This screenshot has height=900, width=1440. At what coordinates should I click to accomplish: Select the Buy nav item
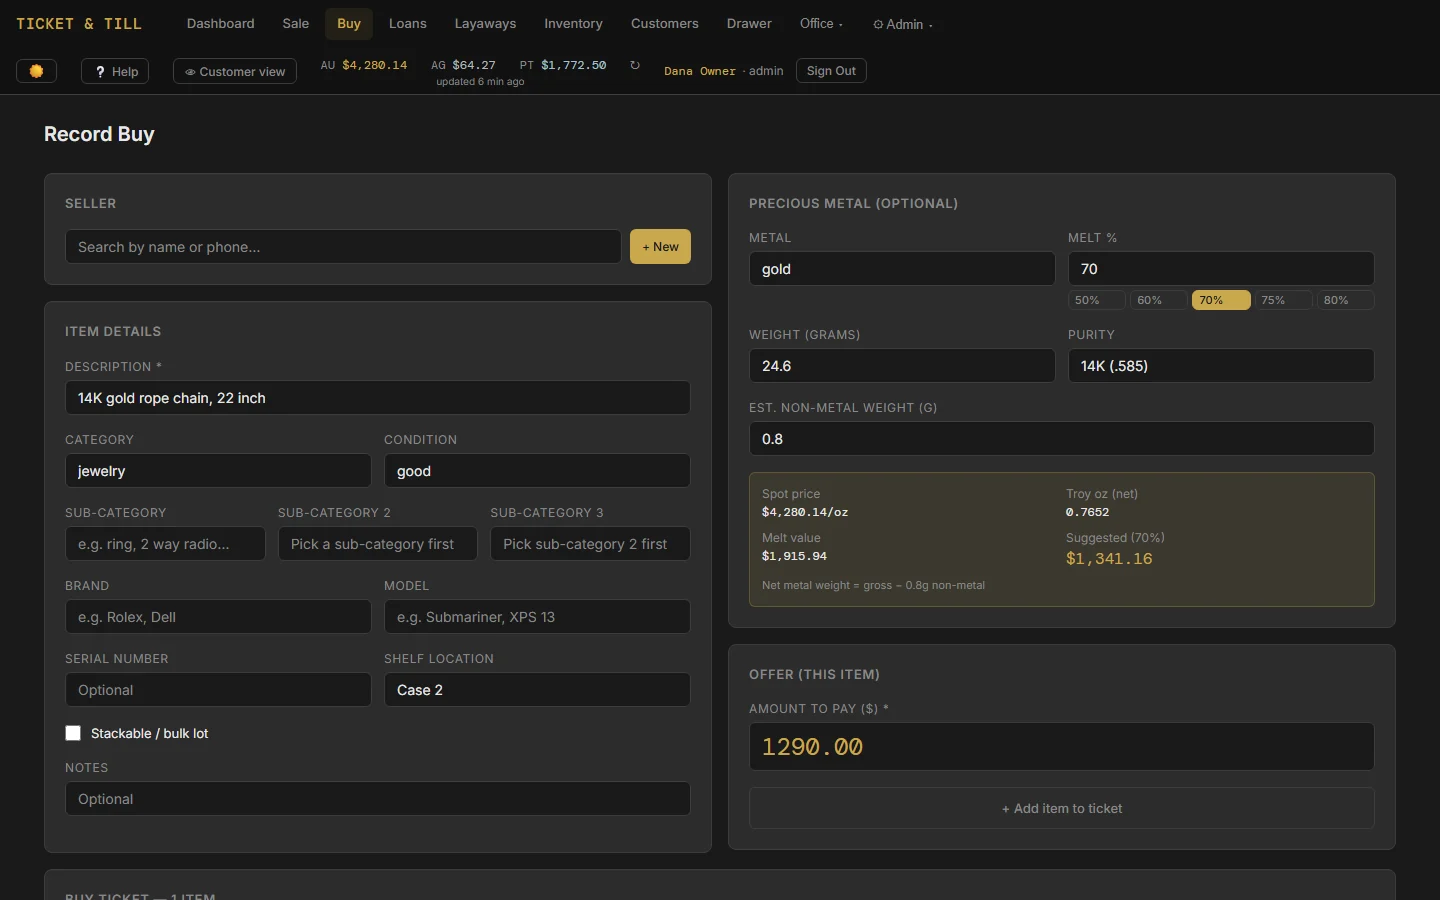(349, 24)
